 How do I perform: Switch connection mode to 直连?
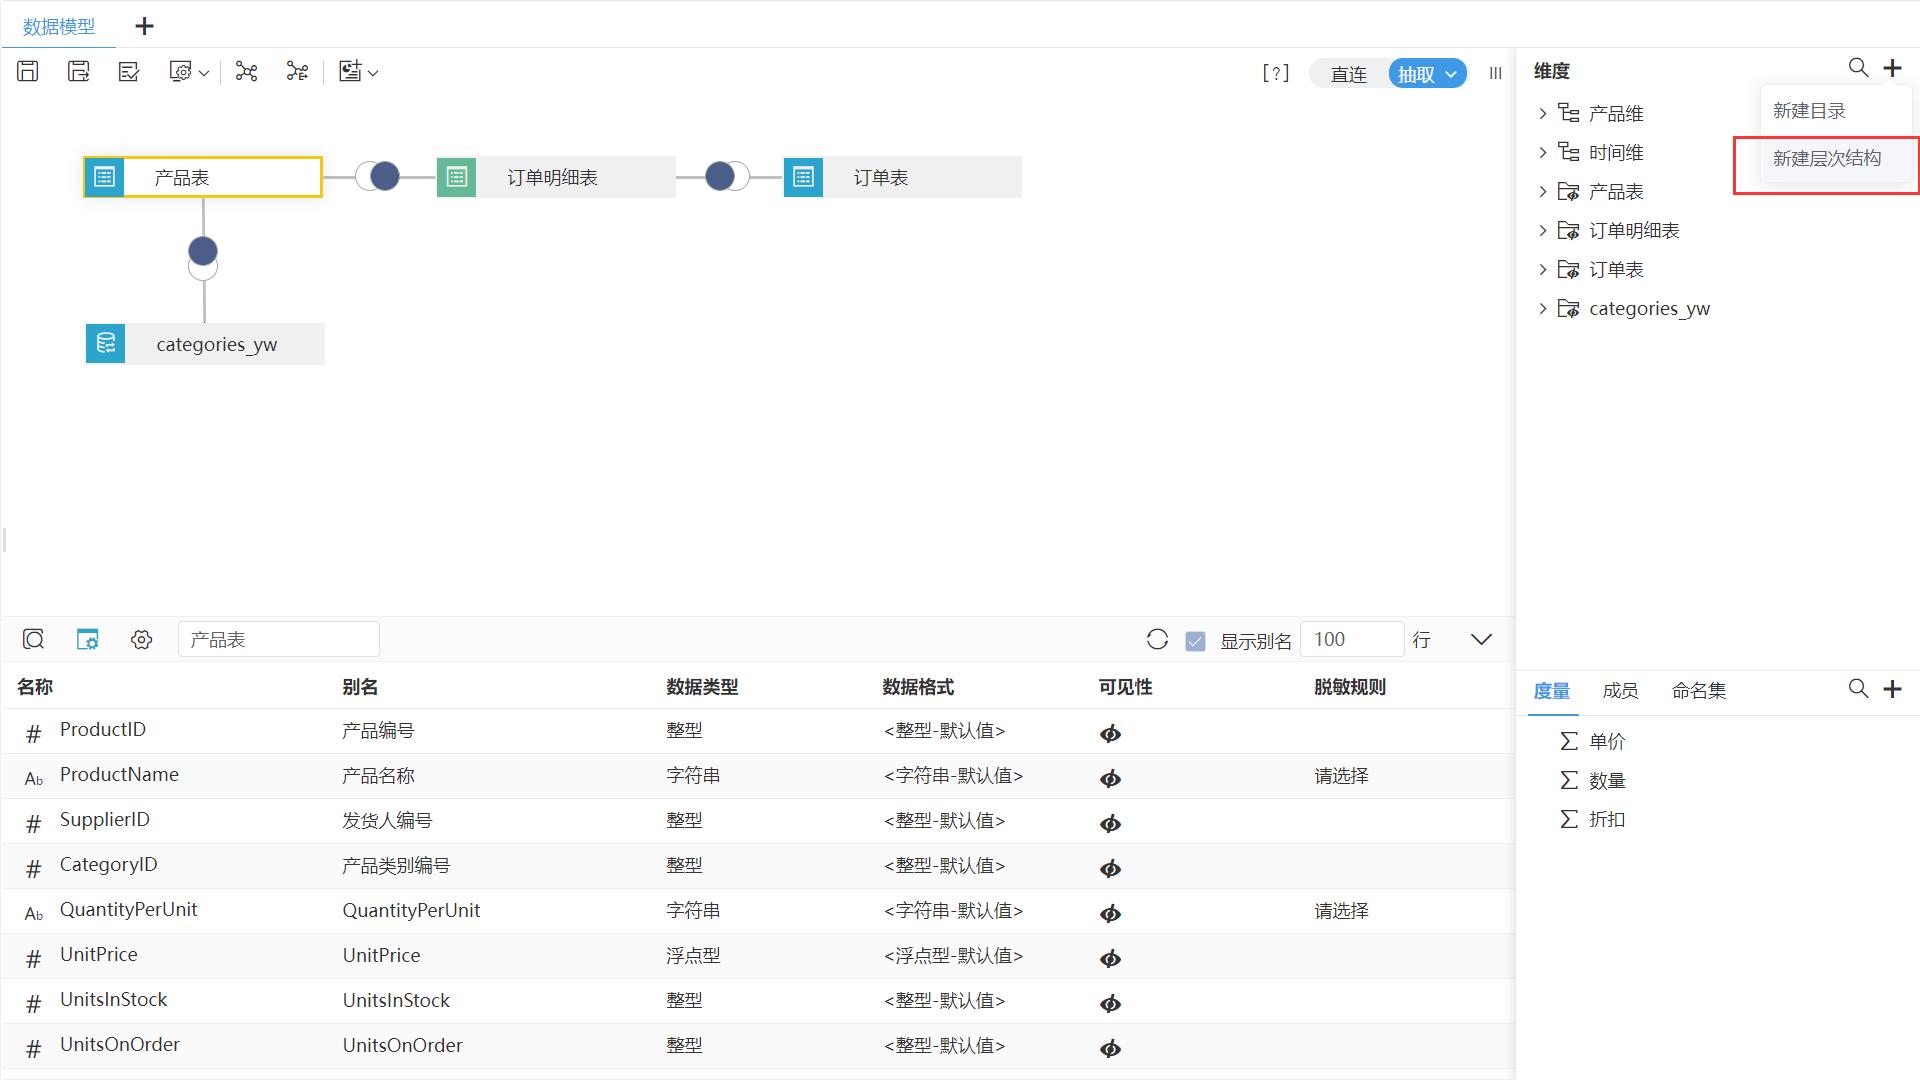tap(1347, 73)
